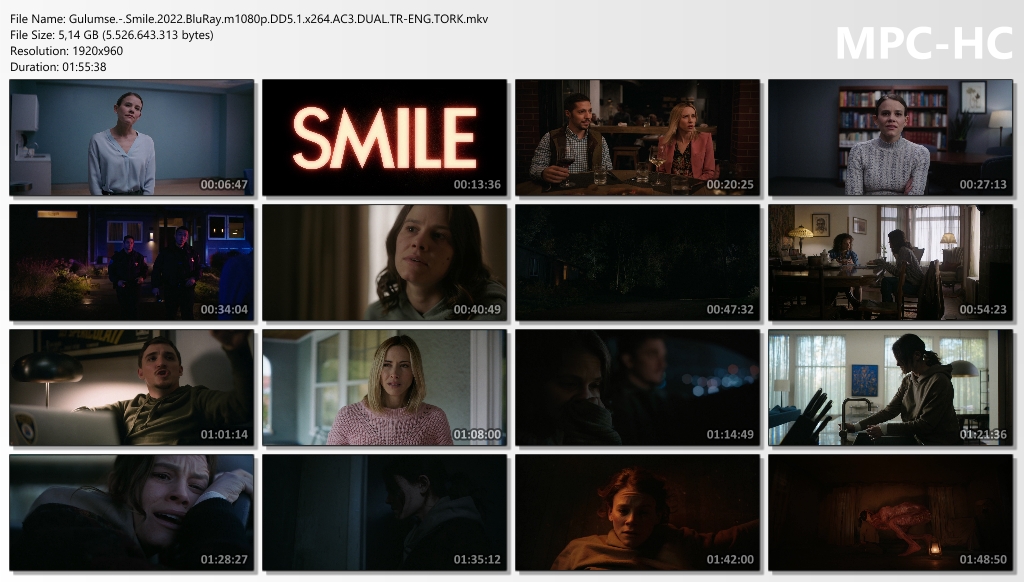Click the bookshelf scene thumbnail at 00:27:13
This screenshot has height=582, width=1024.
click(890, 137)
